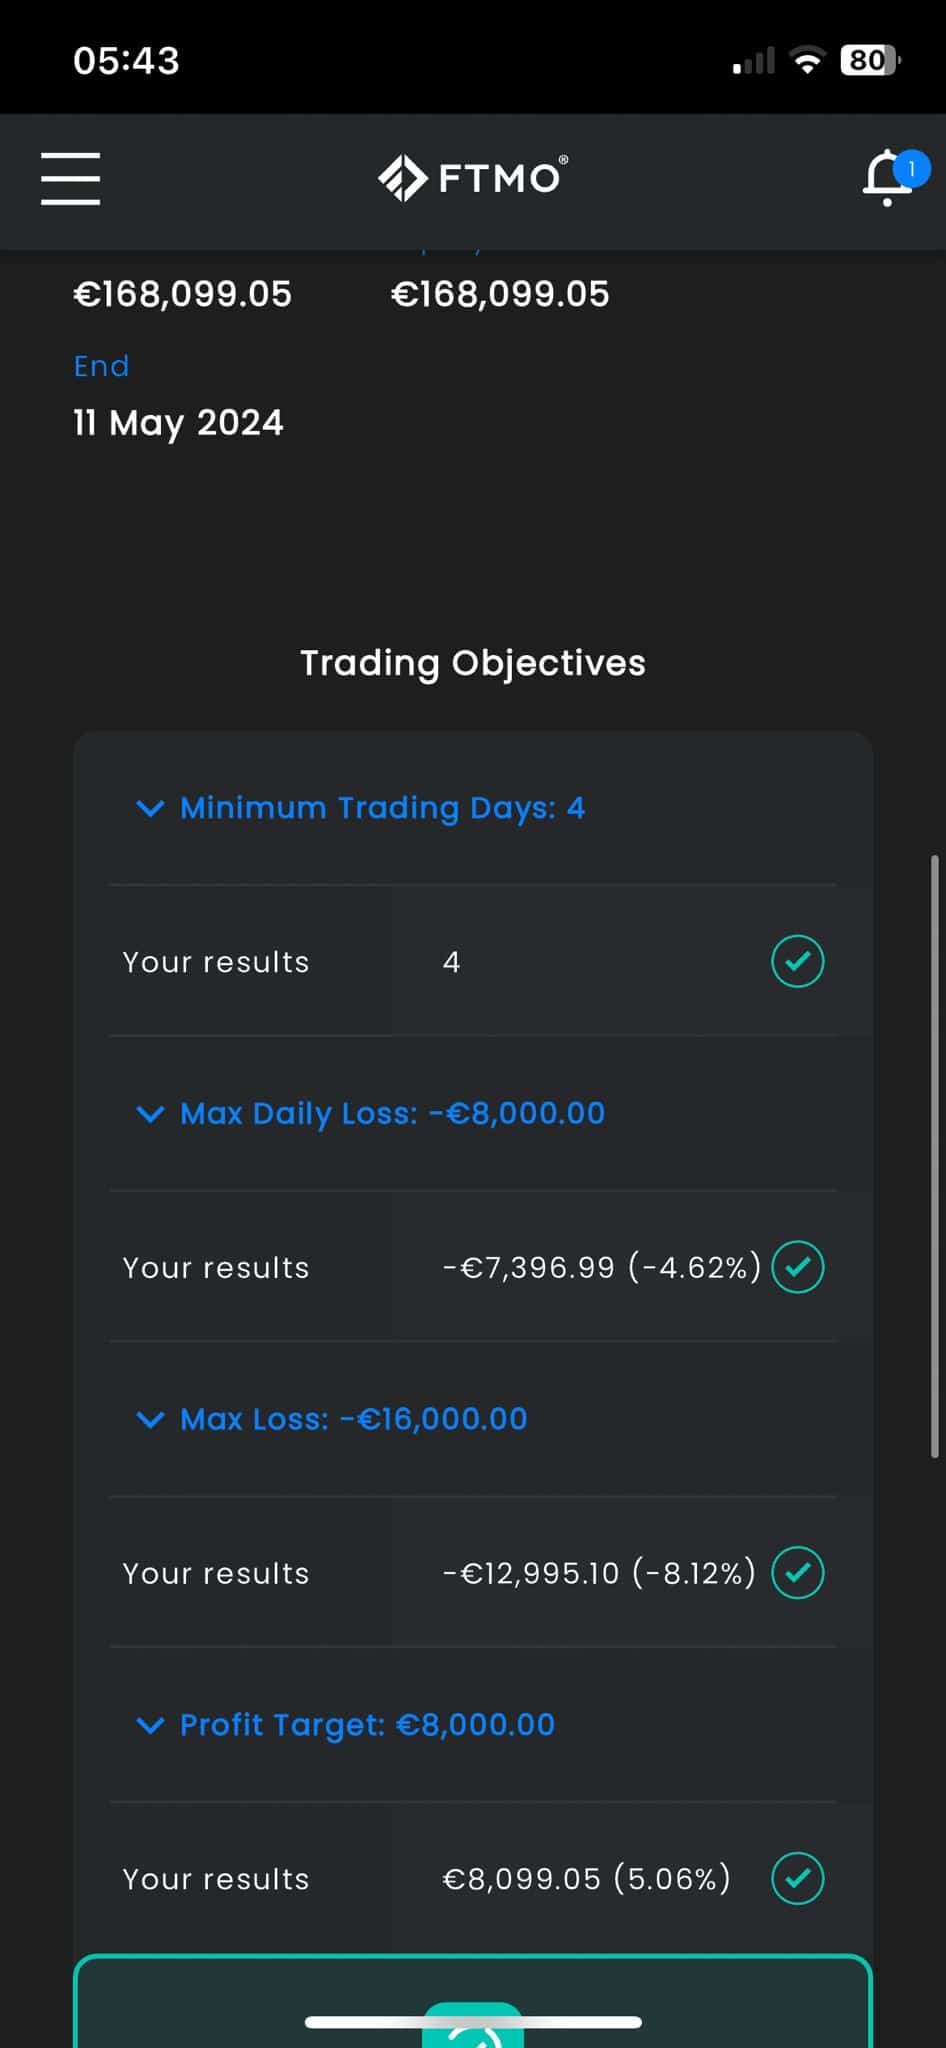Open the hamburger navigation menu
Viewport: 946px width, 2048px height.
tap(70, 179)
